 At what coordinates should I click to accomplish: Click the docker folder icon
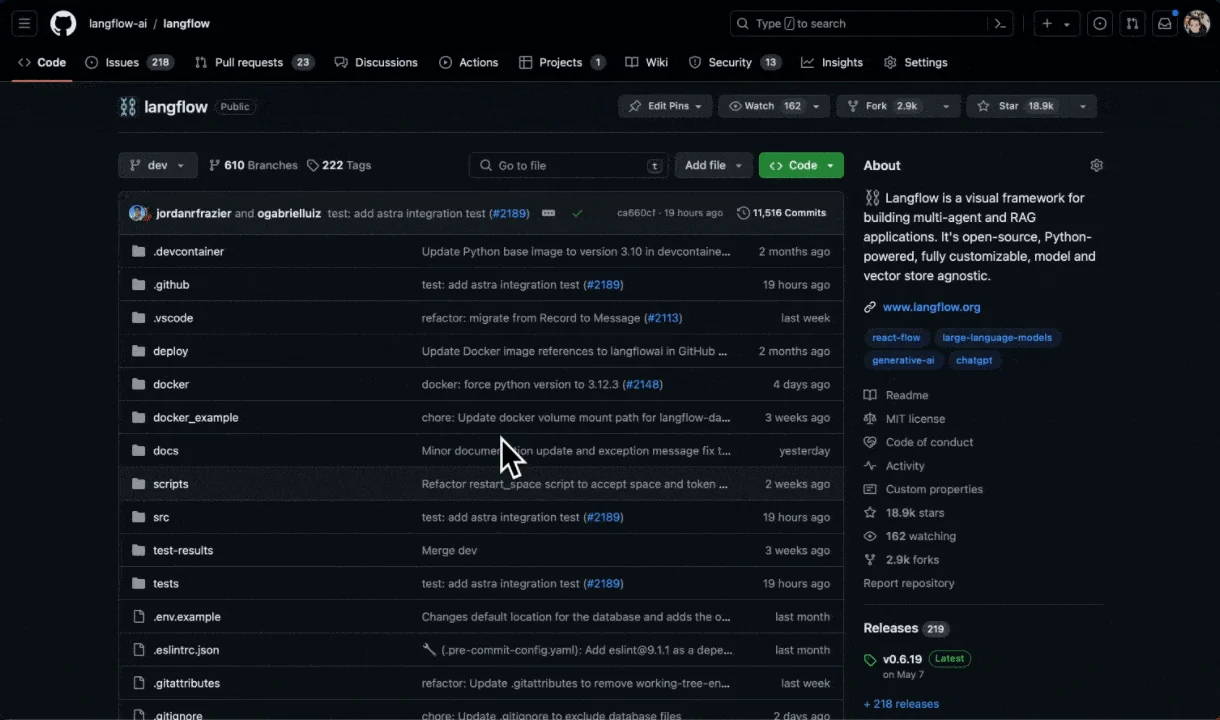(139, 384)
